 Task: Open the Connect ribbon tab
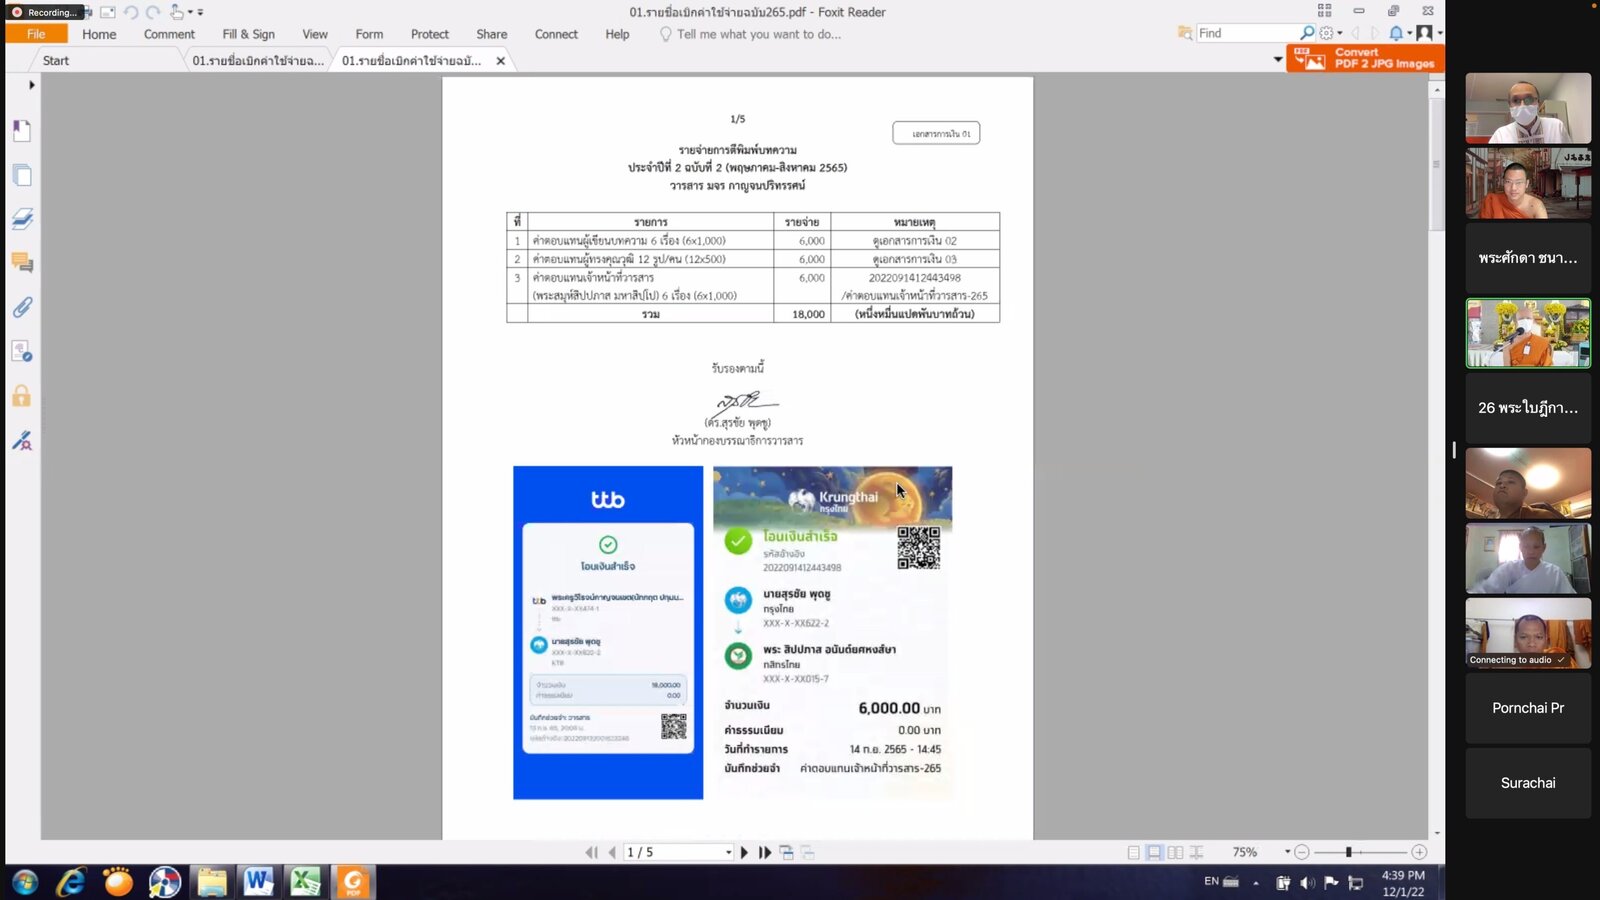click(x=556, y=34)
